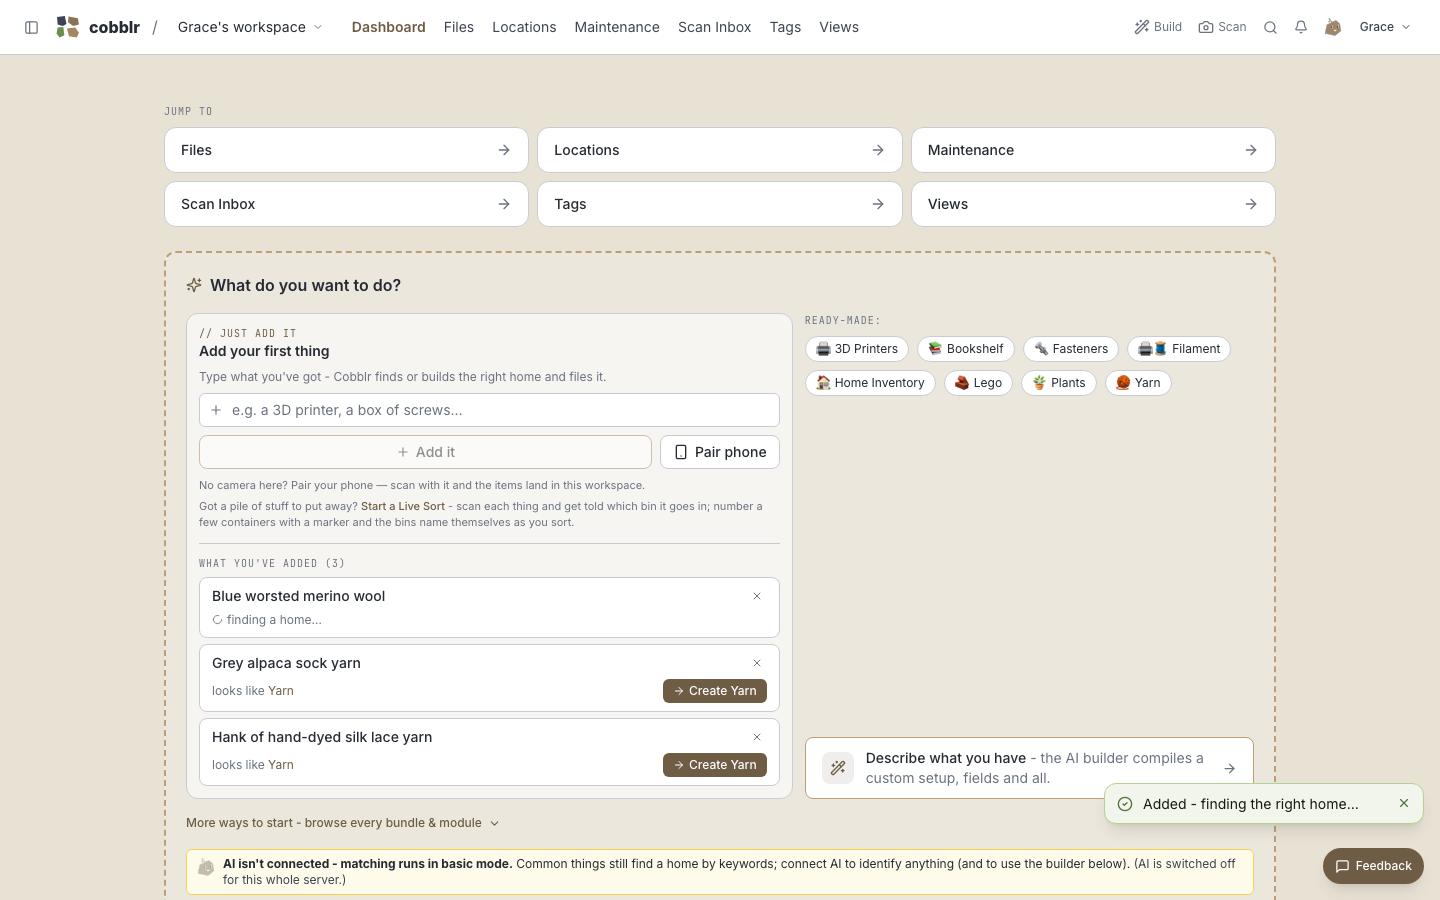Viewport: 1440px width, 900px height.
Task: Open the Scan Inbox jump-to card
Action: [x=346, y=204]
